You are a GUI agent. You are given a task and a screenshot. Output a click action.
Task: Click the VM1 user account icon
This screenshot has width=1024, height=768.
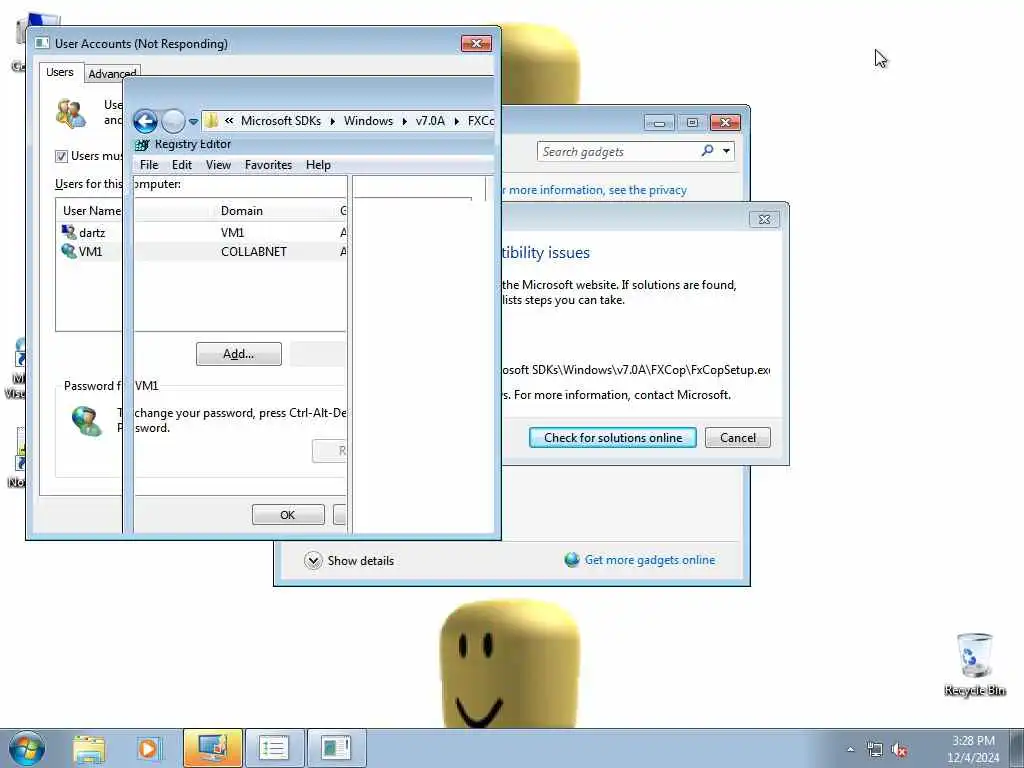coord(69,251)
